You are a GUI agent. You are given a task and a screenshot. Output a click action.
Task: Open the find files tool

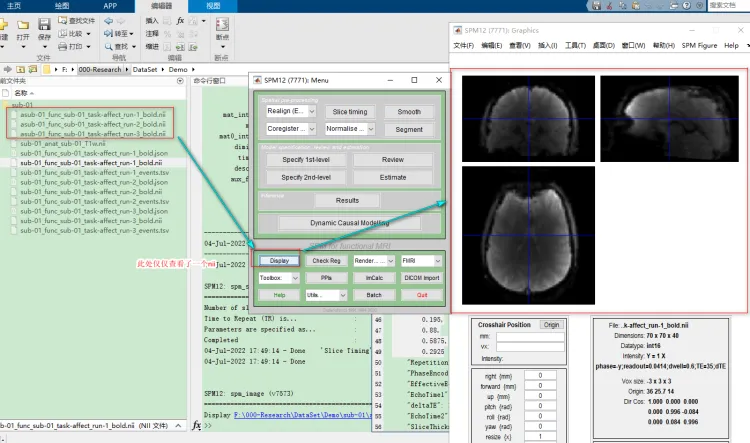coord(77,21)
